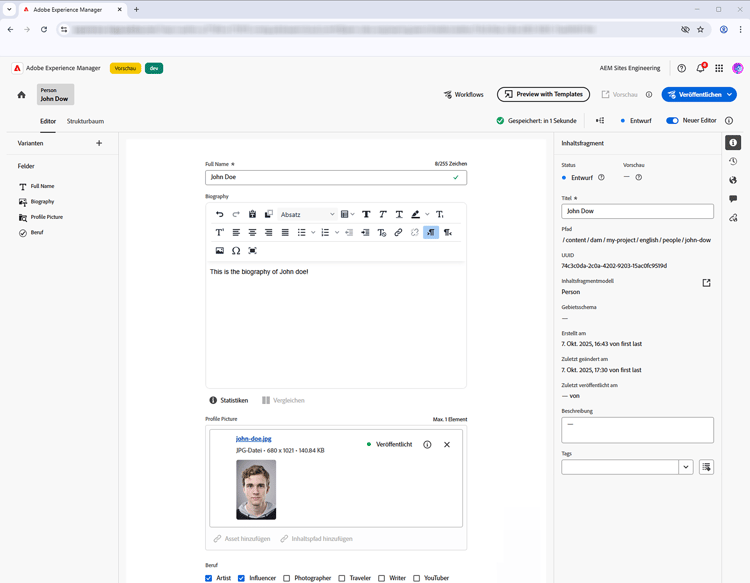Align biography text right
This screenshot has height=583, width=750.
[269, 232]
